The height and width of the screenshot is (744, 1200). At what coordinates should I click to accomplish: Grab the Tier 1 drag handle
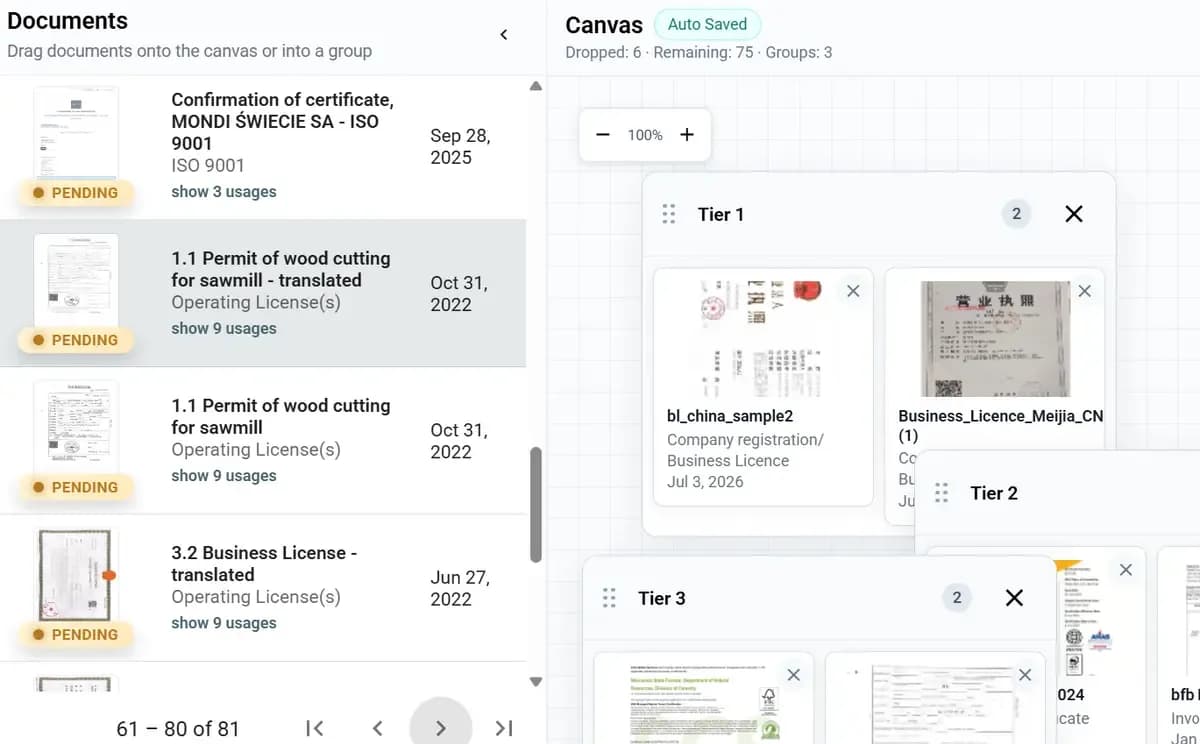point(669,214)
